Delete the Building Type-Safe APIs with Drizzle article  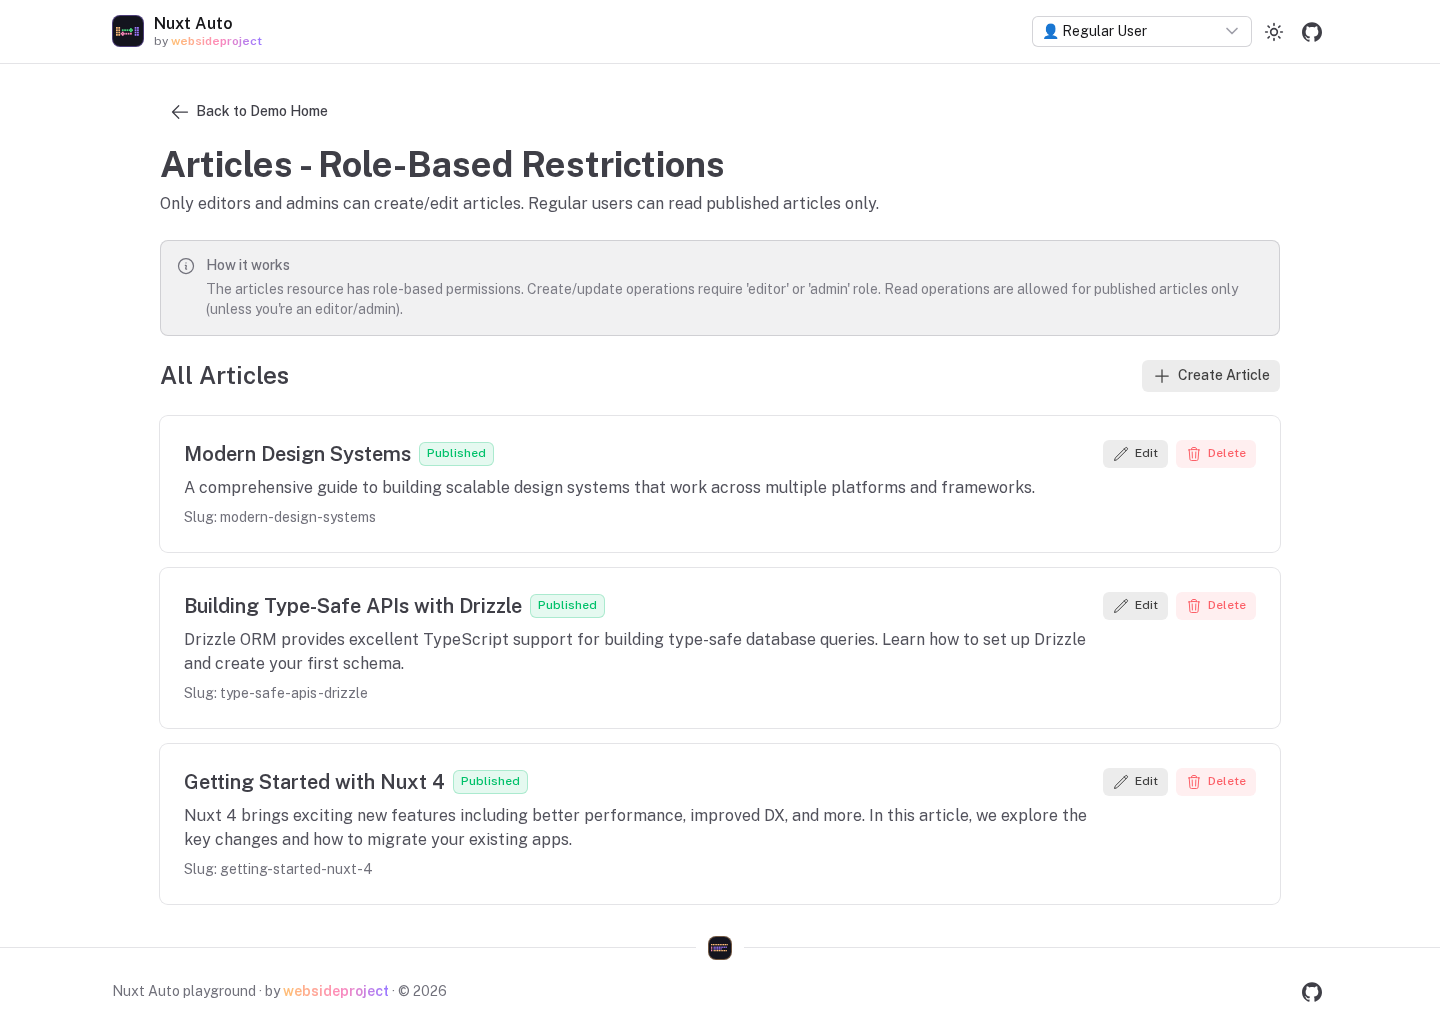coord(1216,606)
